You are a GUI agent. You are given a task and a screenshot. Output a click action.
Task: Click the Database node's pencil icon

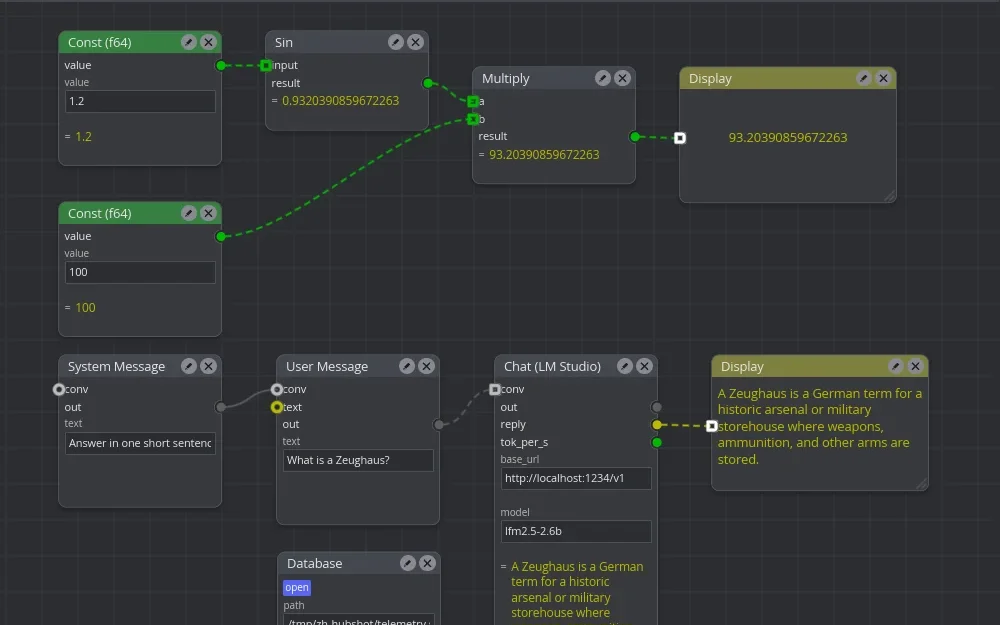pyautogui.click(x=408, y=563)
